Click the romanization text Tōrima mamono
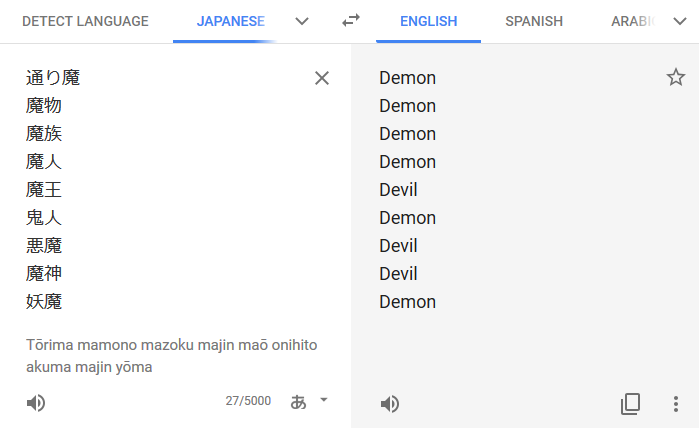This screenshot has height=428, width=699. pos(82,345)
